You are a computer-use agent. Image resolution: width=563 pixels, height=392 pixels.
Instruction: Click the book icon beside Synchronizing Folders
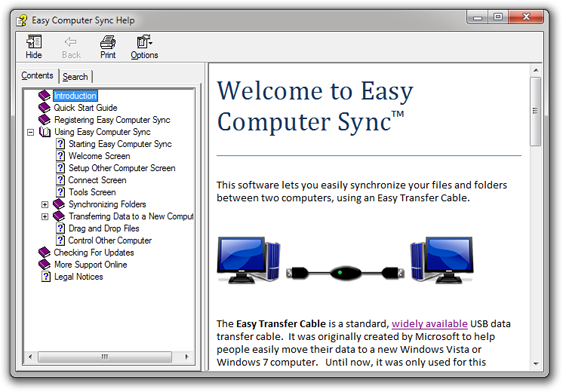pyautogui.click(x=59, y=204)
